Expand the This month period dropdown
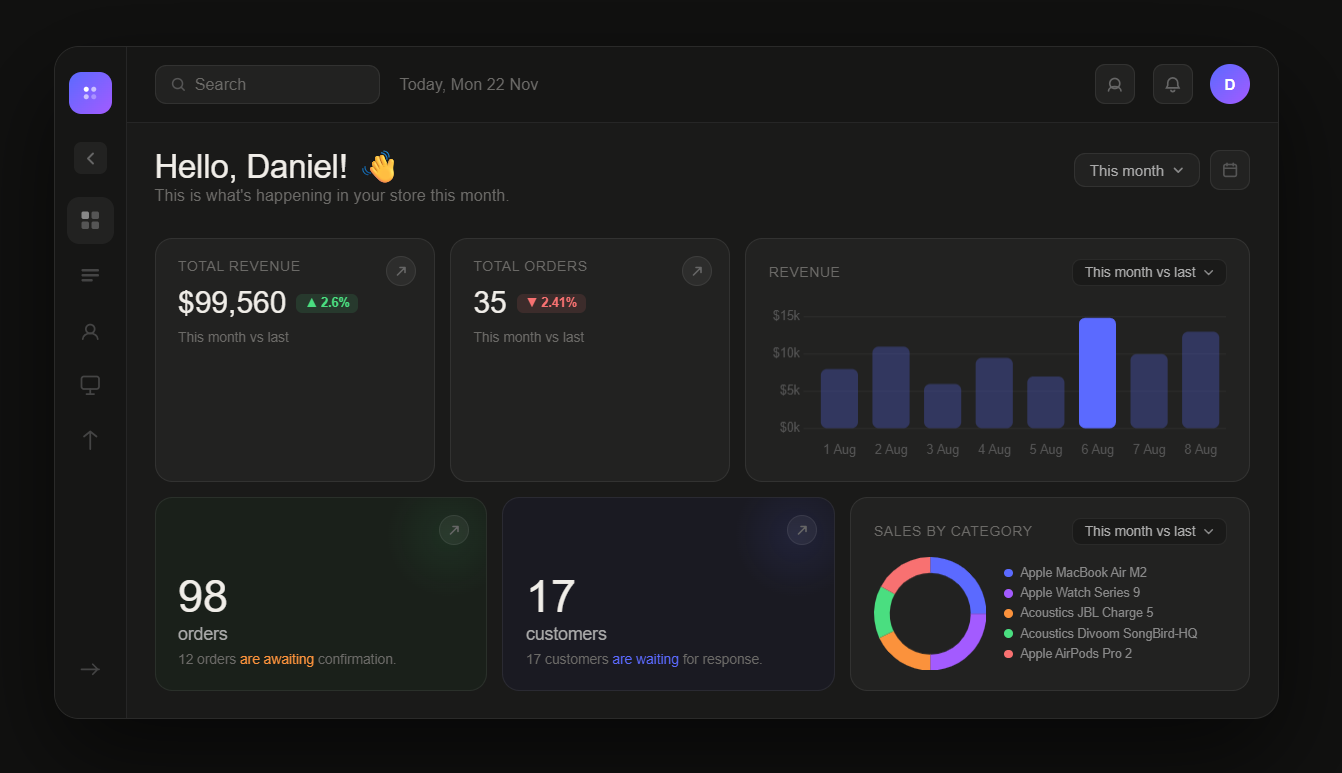The image size is (1342, 773). point(1136,171)
